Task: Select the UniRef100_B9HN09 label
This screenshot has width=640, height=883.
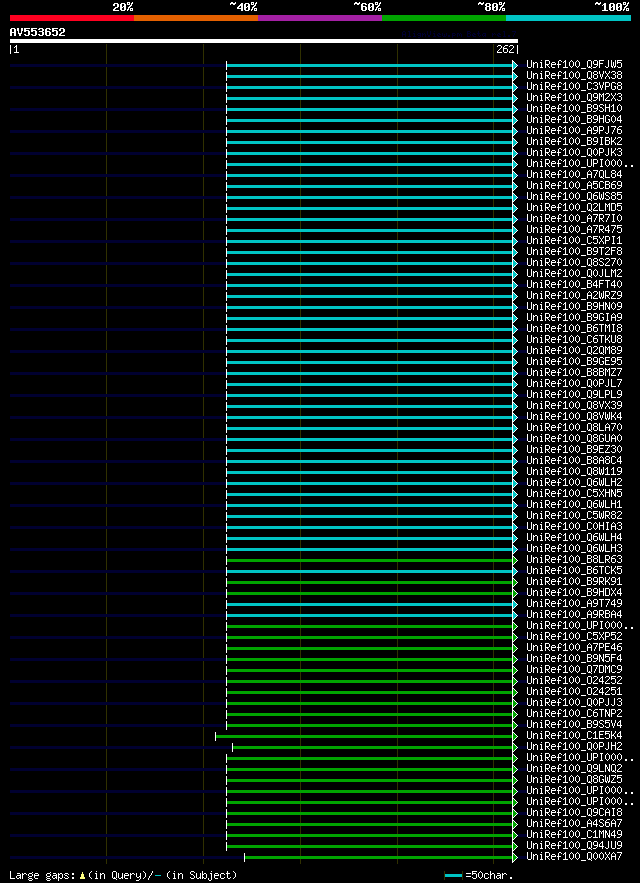Action: pos(574,306)
